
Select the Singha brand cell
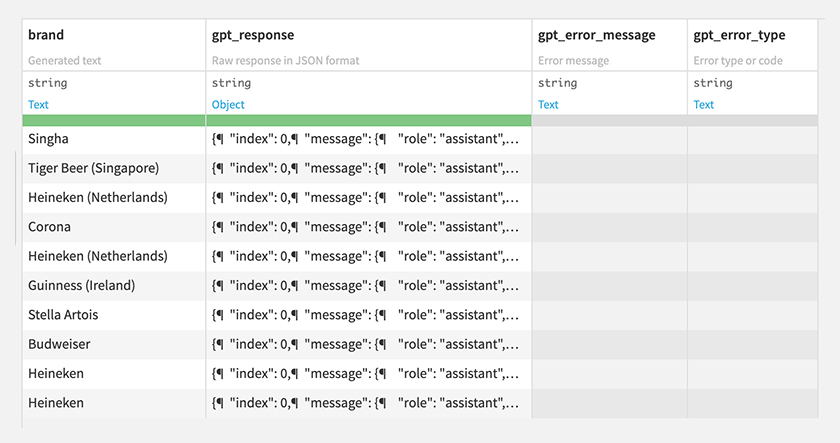pyautogui.click(x=114, y=139)
